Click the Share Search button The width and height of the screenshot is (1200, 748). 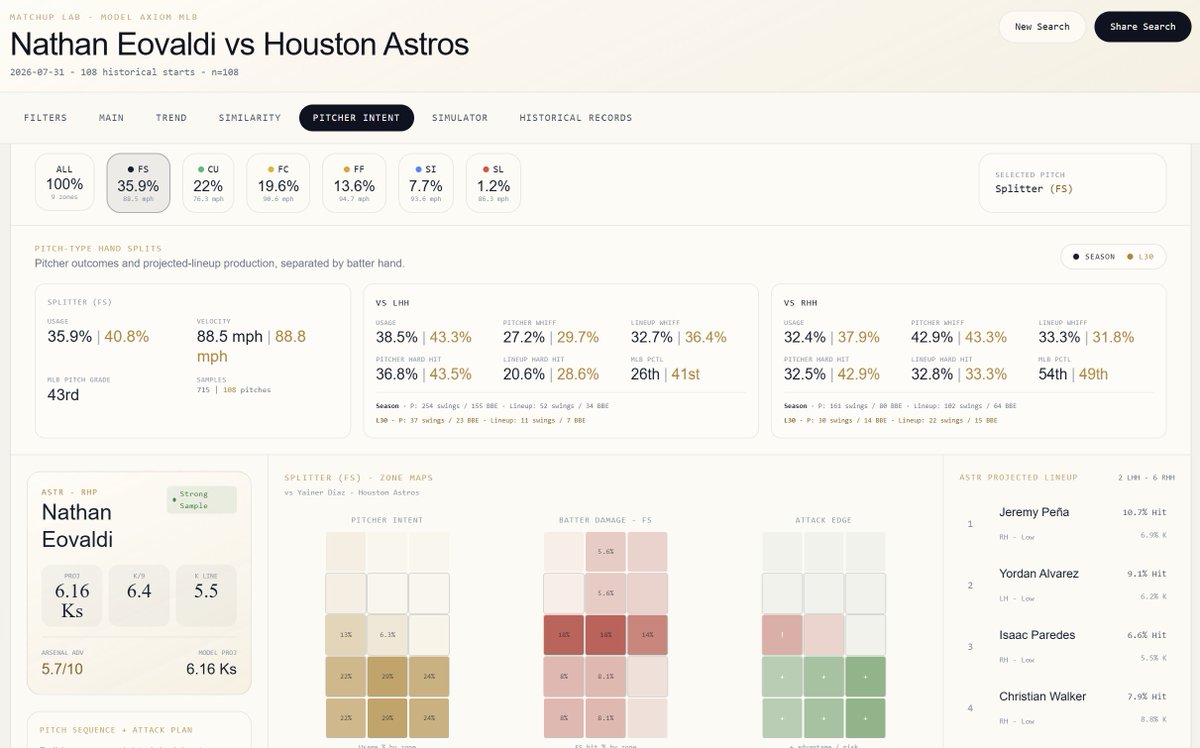(x=1142, y=27)
